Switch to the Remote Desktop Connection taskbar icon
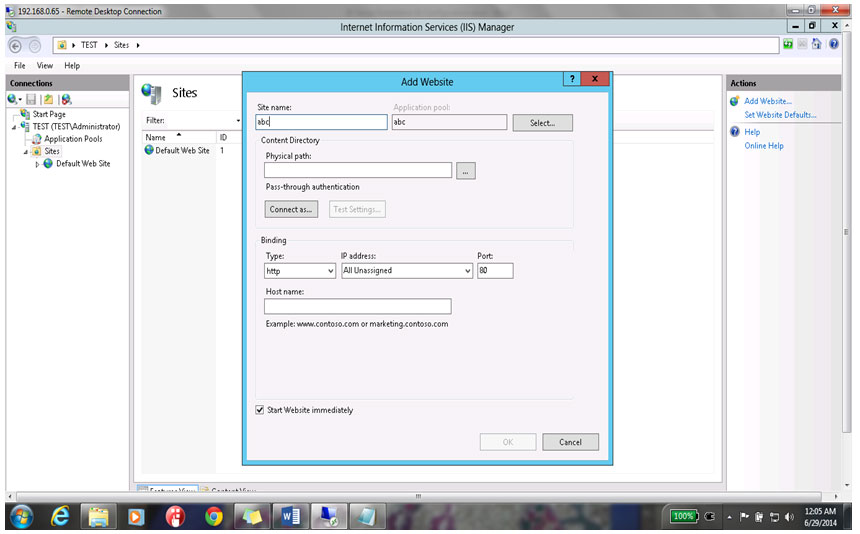This screenshot has width=860, height=534. [x=329, y=516]
